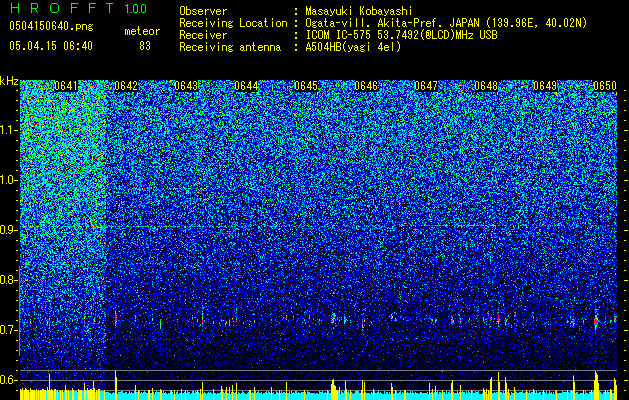This screenshot has width=629, height=400.
Task: Select the 0650 time marker
Action: (x=605, y=86)
